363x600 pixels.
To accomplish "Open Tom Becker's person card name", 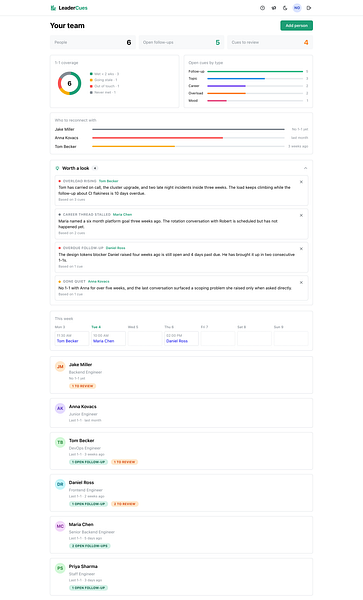I will (81, 440).
